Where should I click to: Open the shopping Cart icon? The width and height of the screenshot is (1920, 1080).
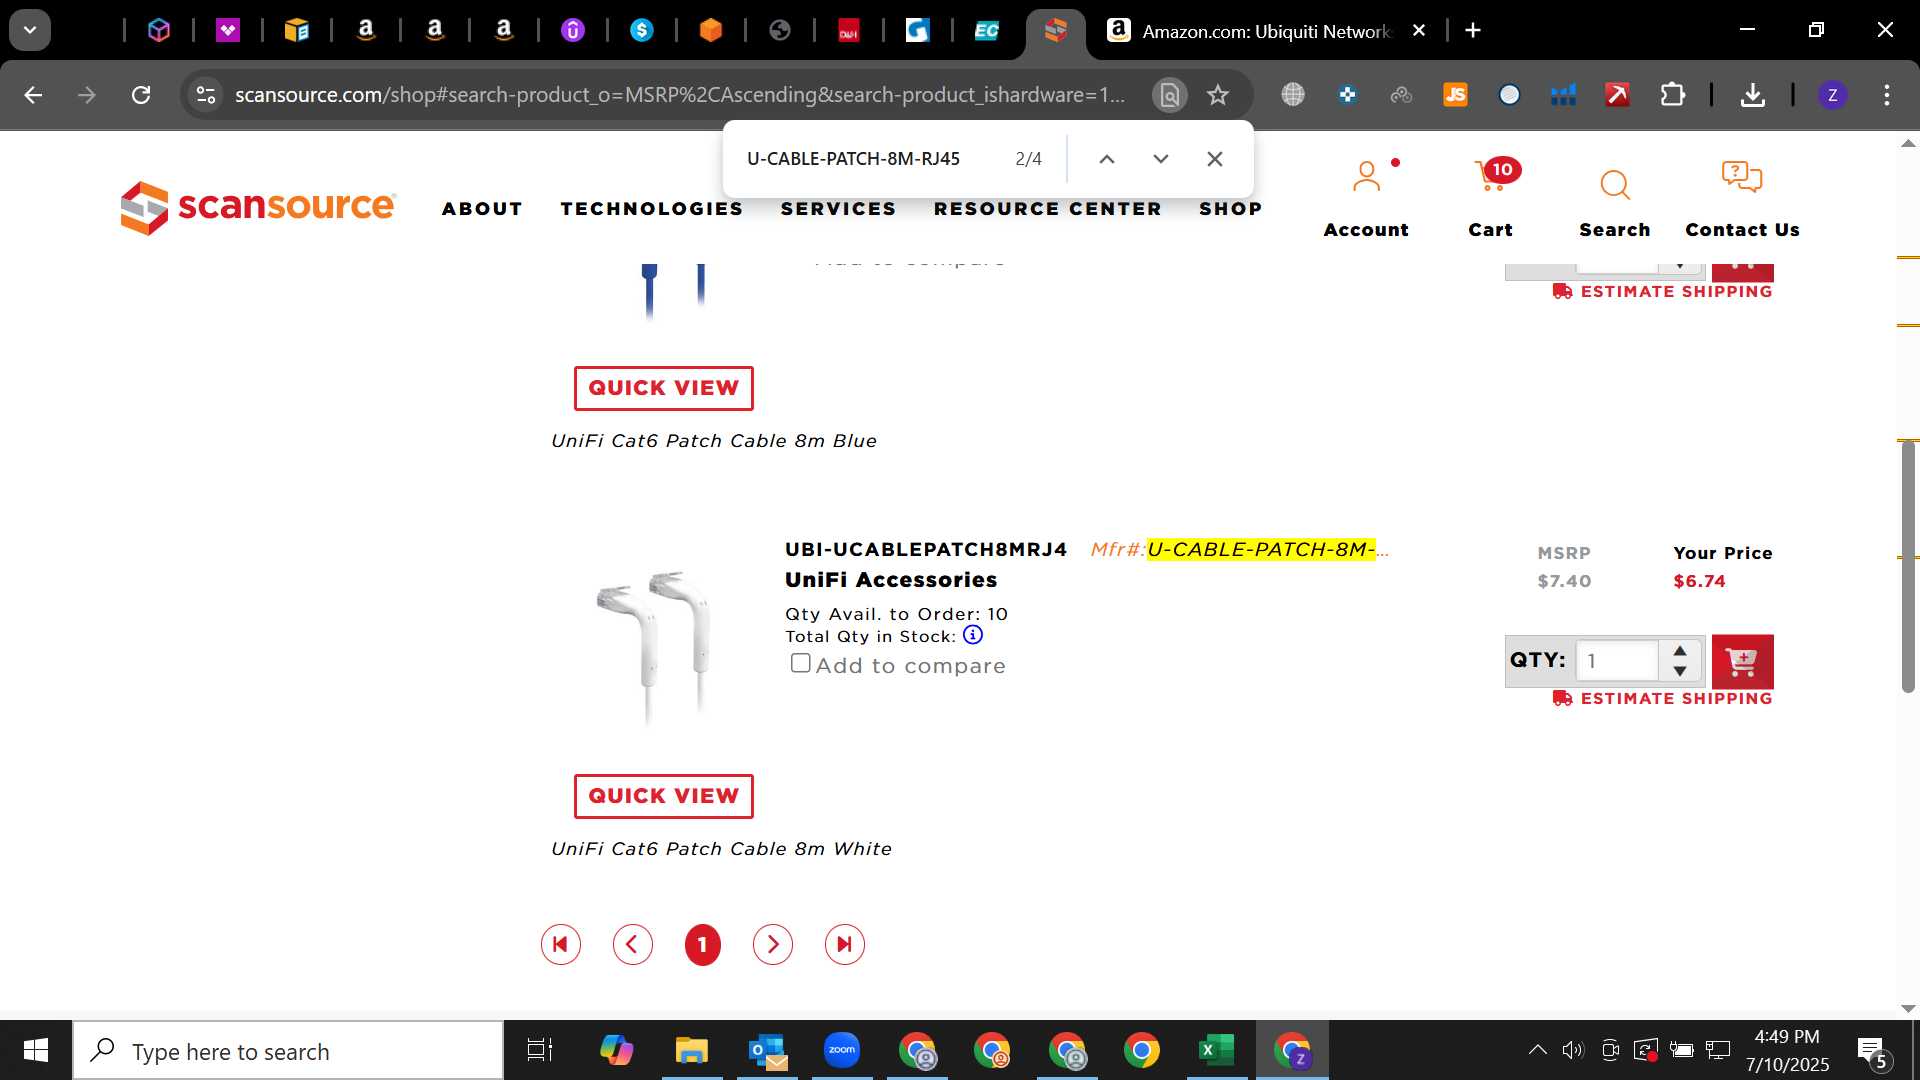point(1490,180)
